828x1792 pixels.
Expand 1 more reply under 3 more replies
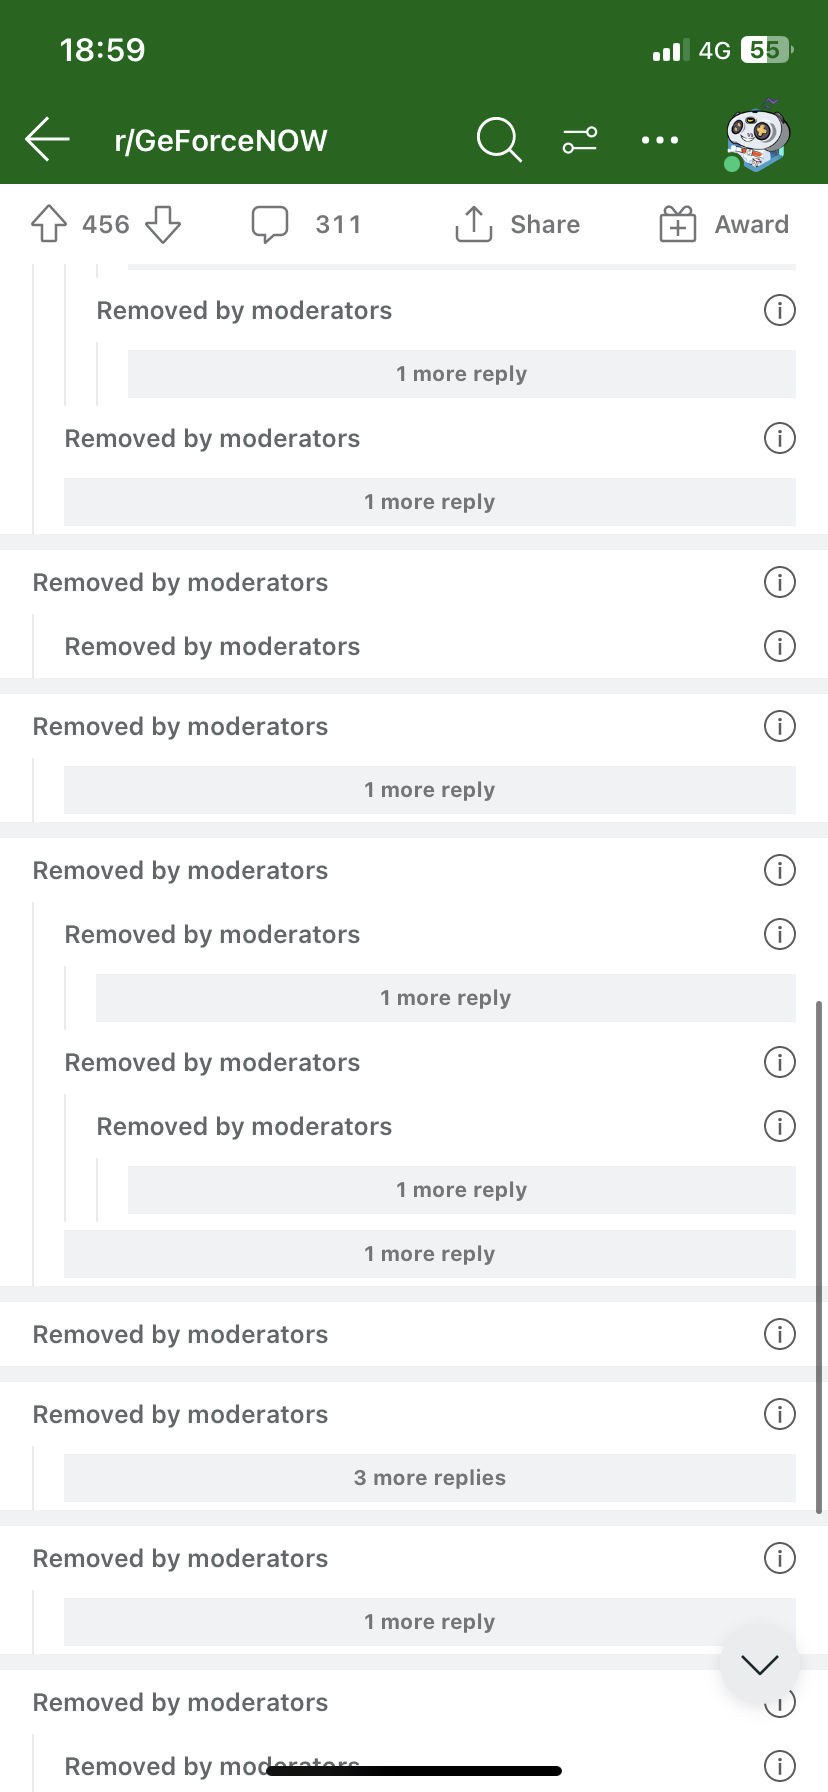pyautogui.click(x=430, y=1622)
